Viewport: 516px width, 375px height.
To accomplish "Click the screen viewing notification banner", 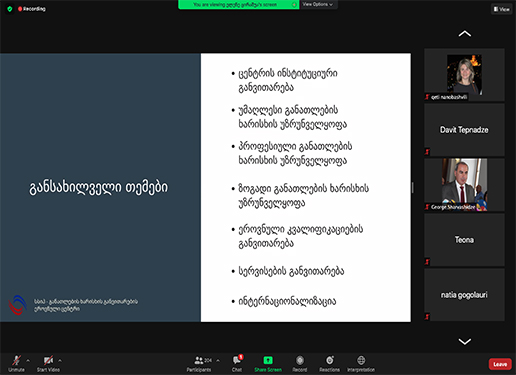I will (x=239, y=4).
